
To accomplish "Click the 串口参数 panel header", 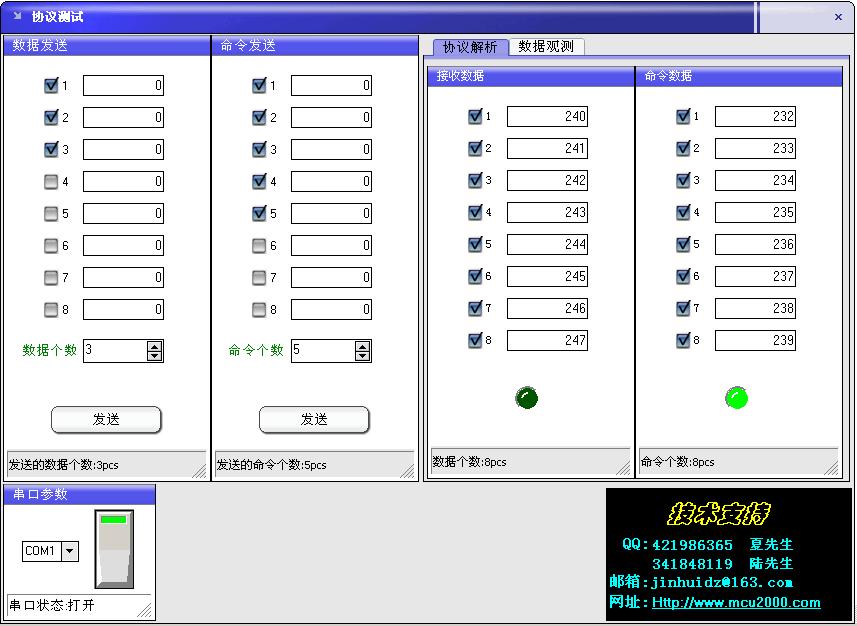I will pos(80,494).
